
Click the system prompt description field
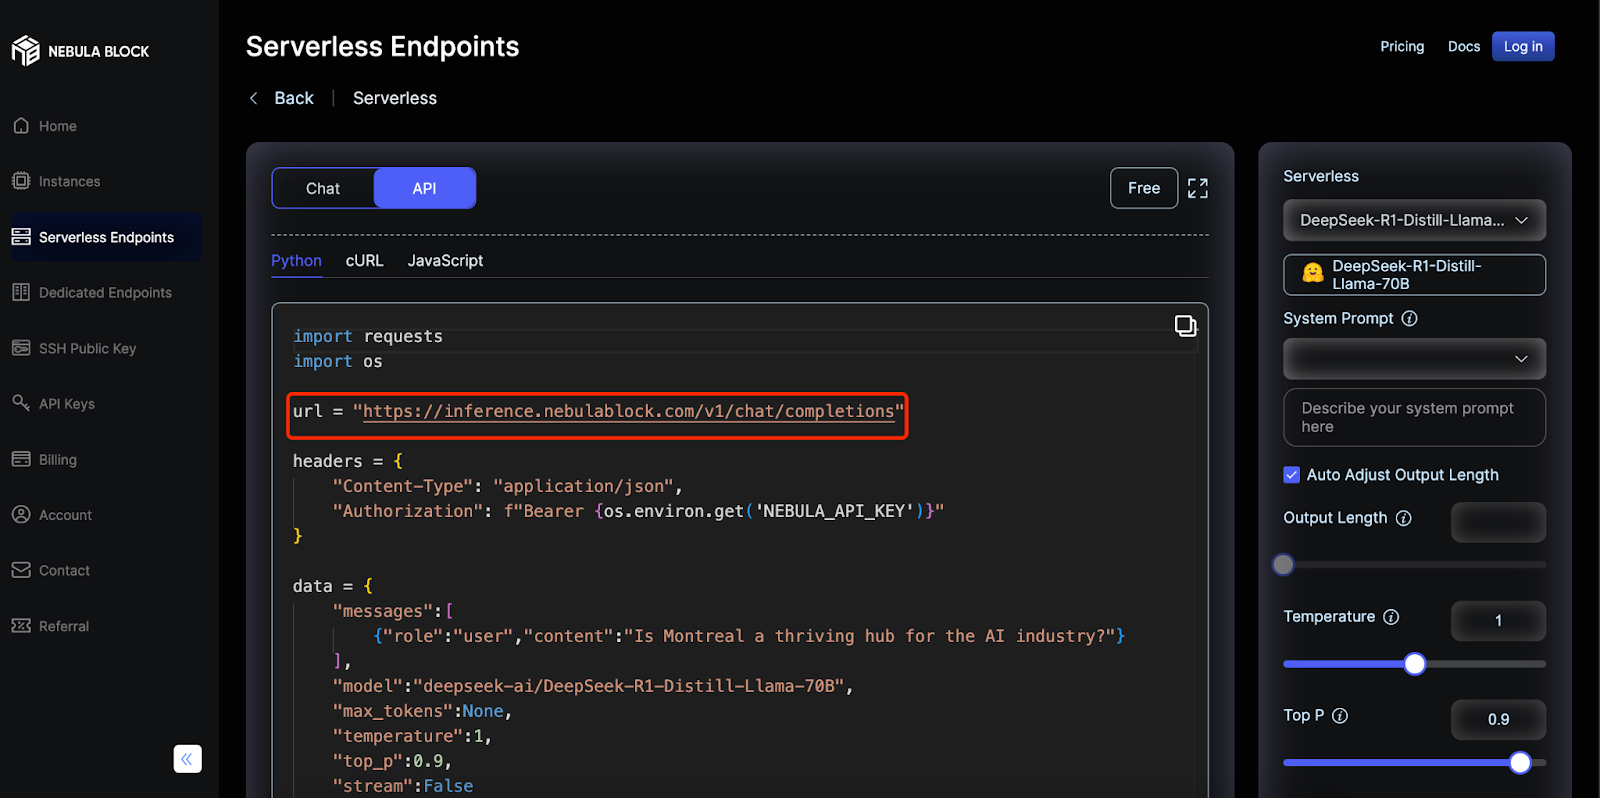pos(1414,417)
